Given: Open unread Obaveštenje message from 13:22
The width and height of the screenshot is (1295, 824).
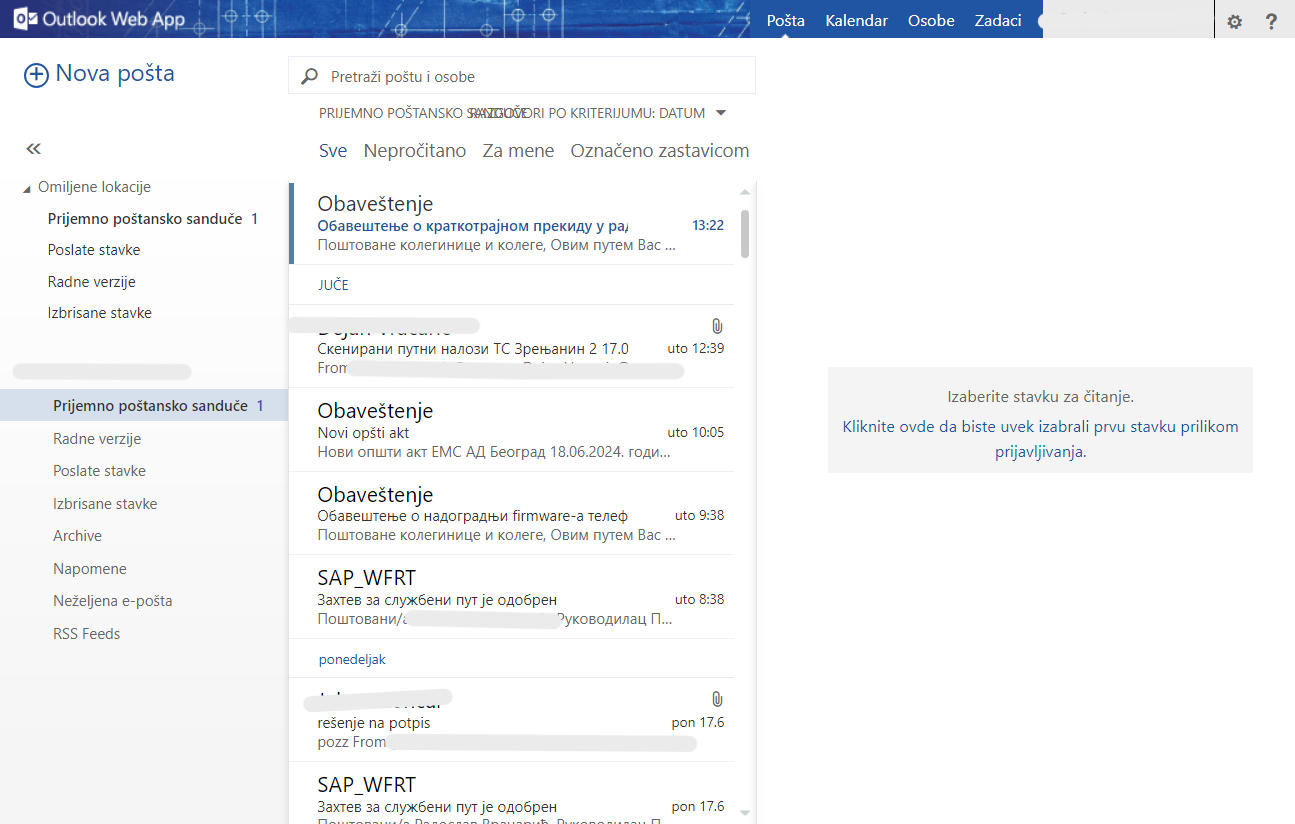Looking at the screenshot, I should click(511, 224).
